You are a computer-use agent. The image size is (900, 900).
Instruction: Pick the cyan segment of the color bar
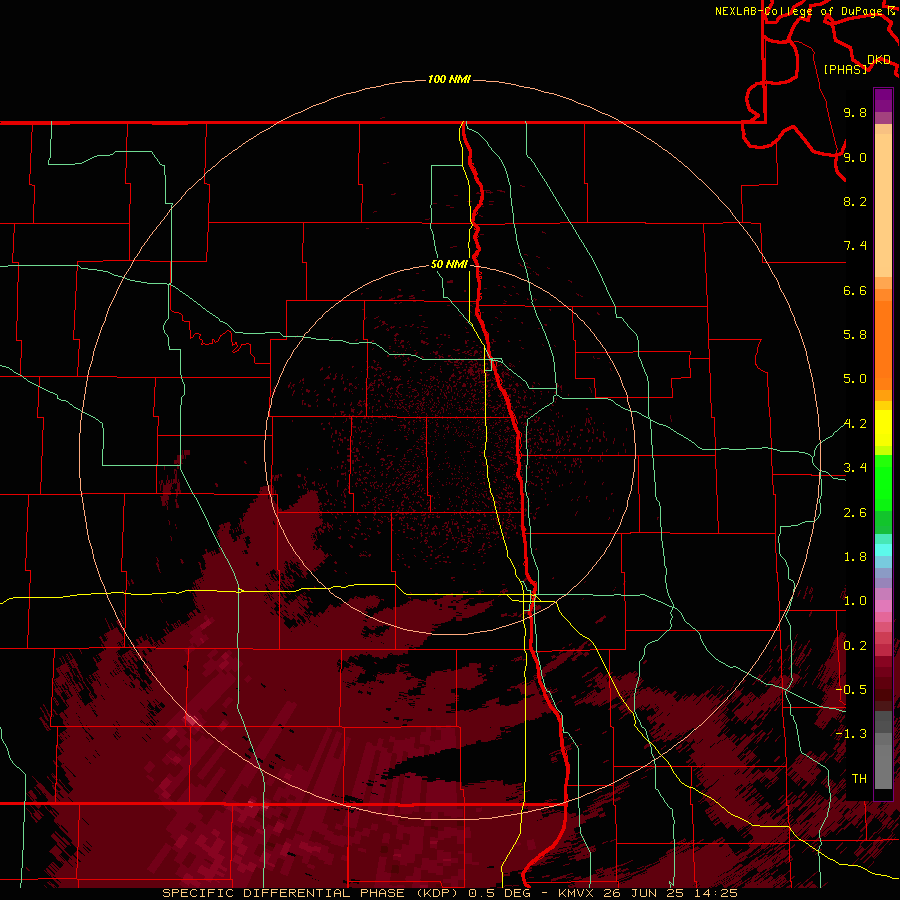[883, 550]
